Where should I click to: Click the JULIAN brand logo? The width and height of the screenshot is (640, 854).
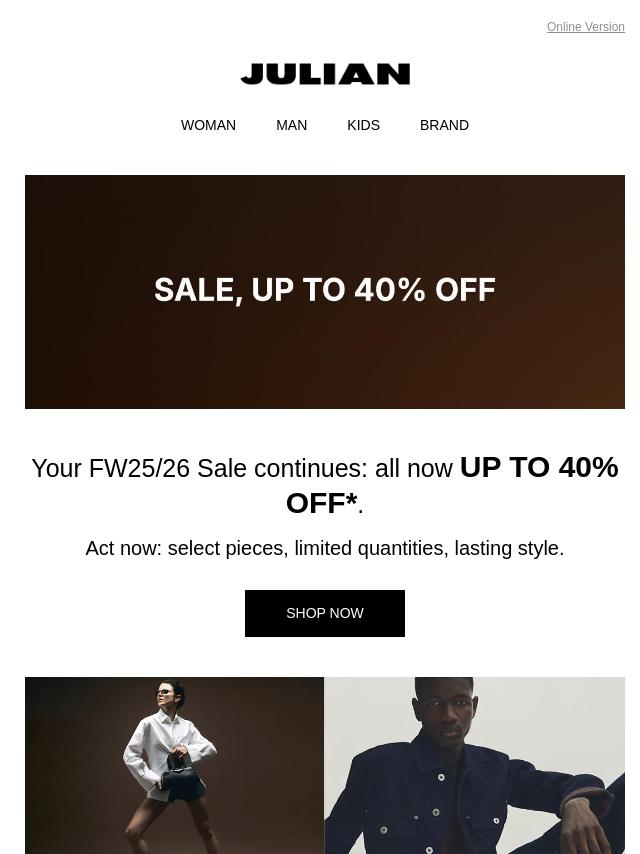[x=325, y=75]
